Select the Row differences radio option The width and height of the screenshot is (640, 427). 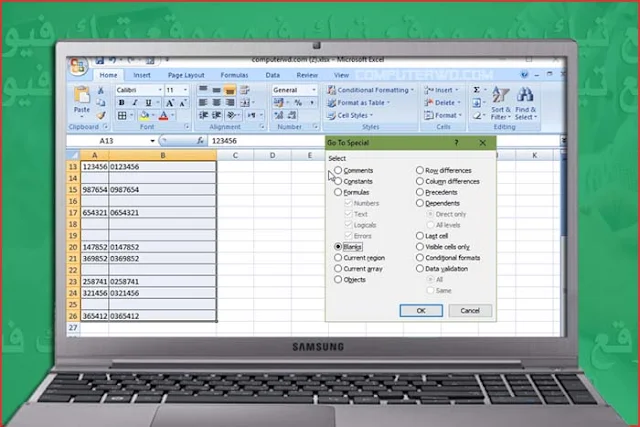click(420, 170)
